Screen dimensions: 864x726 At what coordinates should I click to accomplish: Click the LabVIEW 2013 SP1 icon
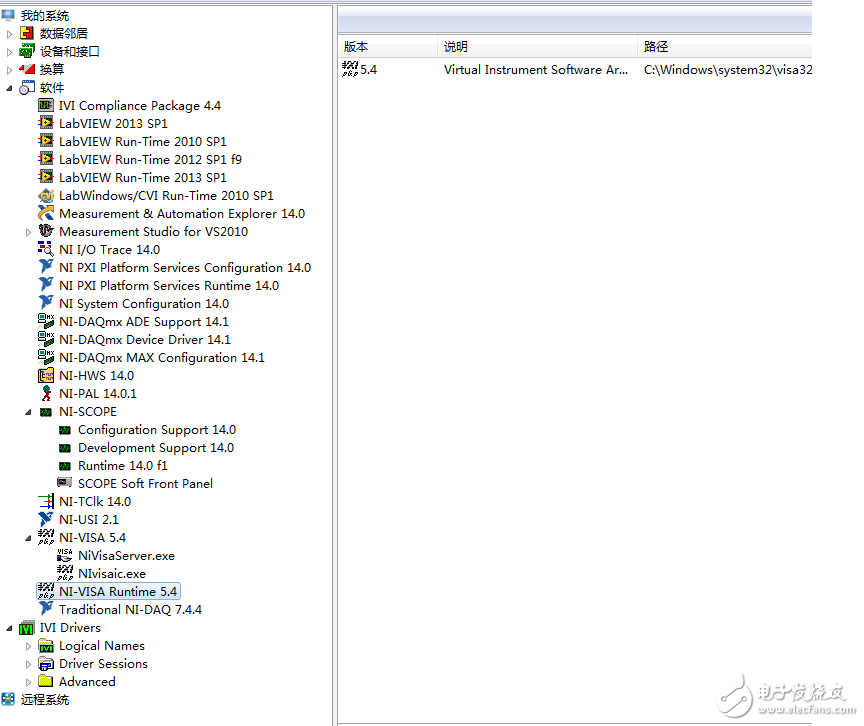[46, 123]
